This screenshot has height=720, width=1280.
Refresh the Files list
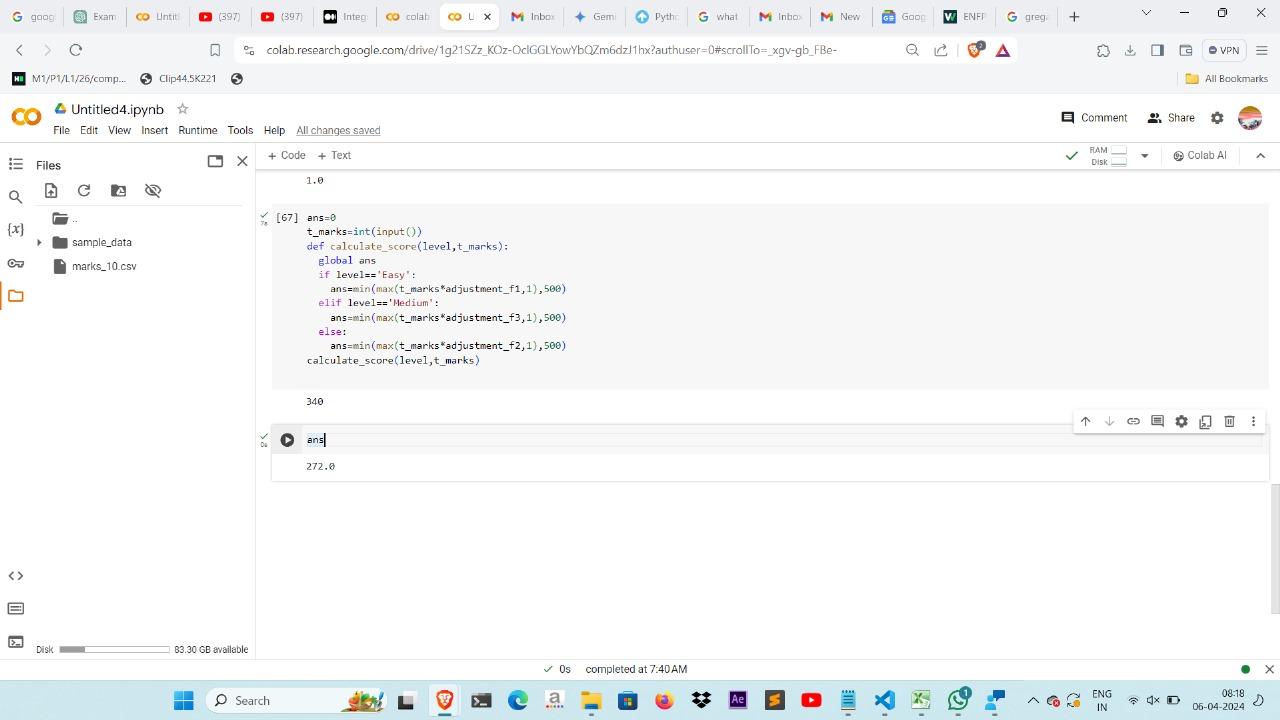click(x=84, y=190)
